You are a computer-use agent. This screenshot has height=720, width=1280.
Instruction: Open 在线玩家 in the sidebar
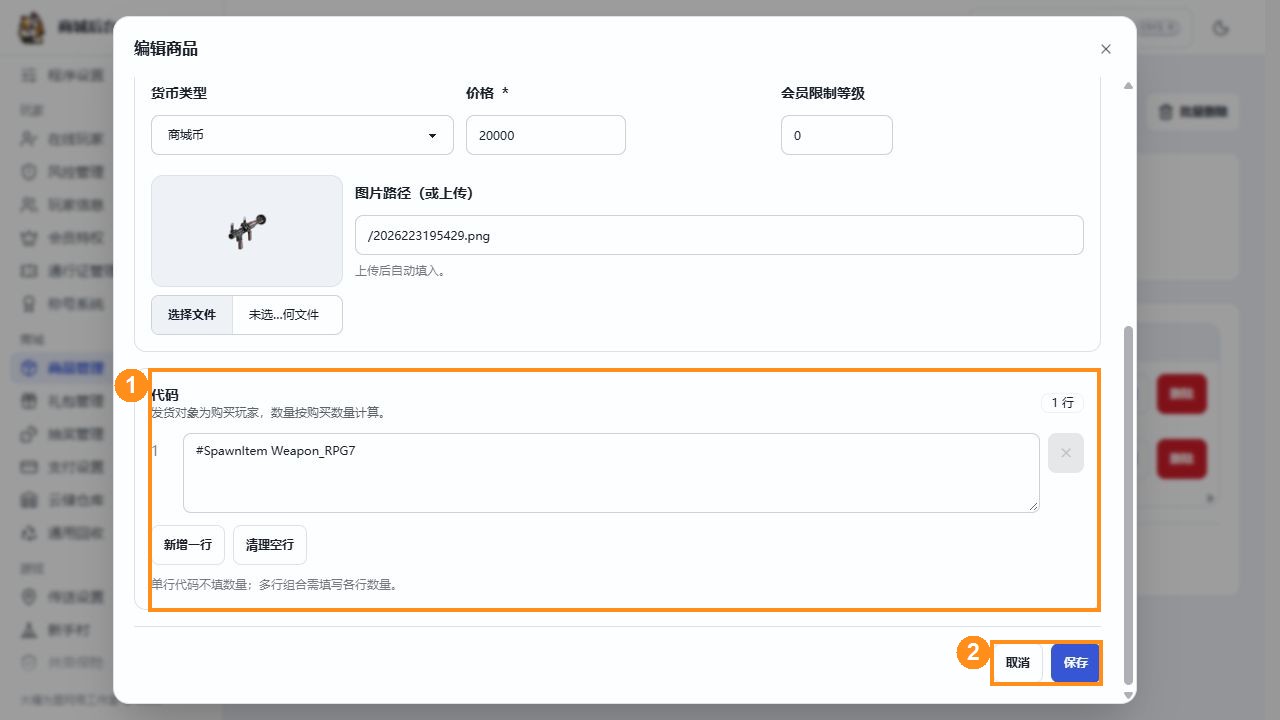click(62, 139)
